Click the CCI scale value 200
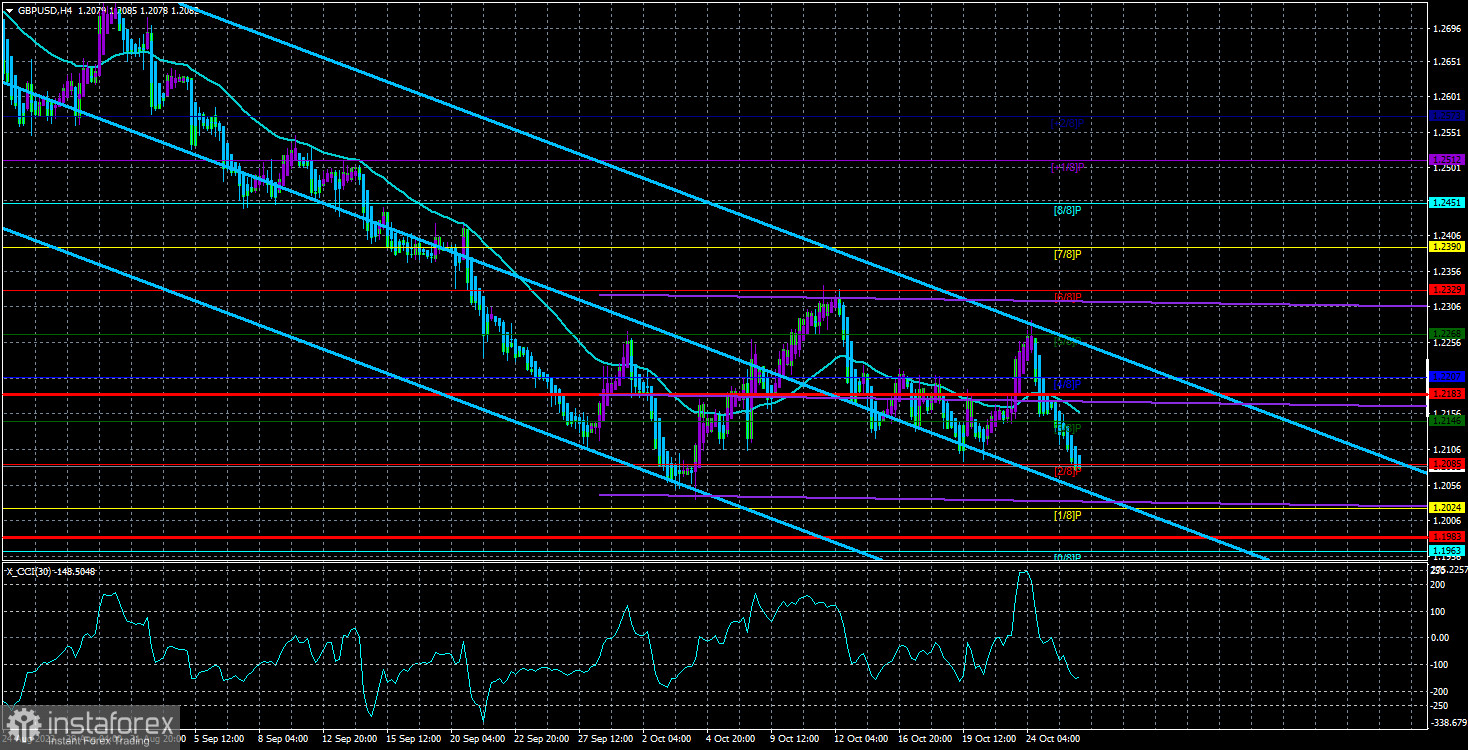The width and height of the screenshot is (1468, 750). tap(1439, 584)
